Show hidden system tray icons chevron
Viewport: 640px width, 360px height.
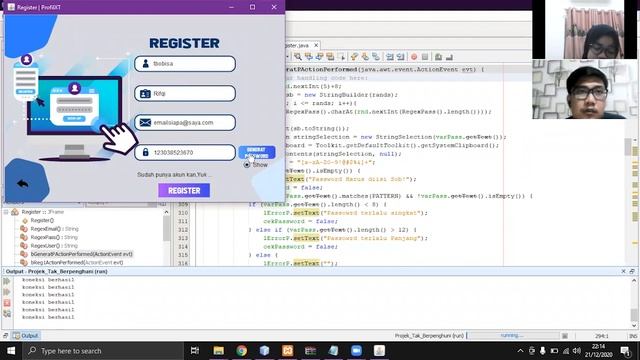[520, 351]
